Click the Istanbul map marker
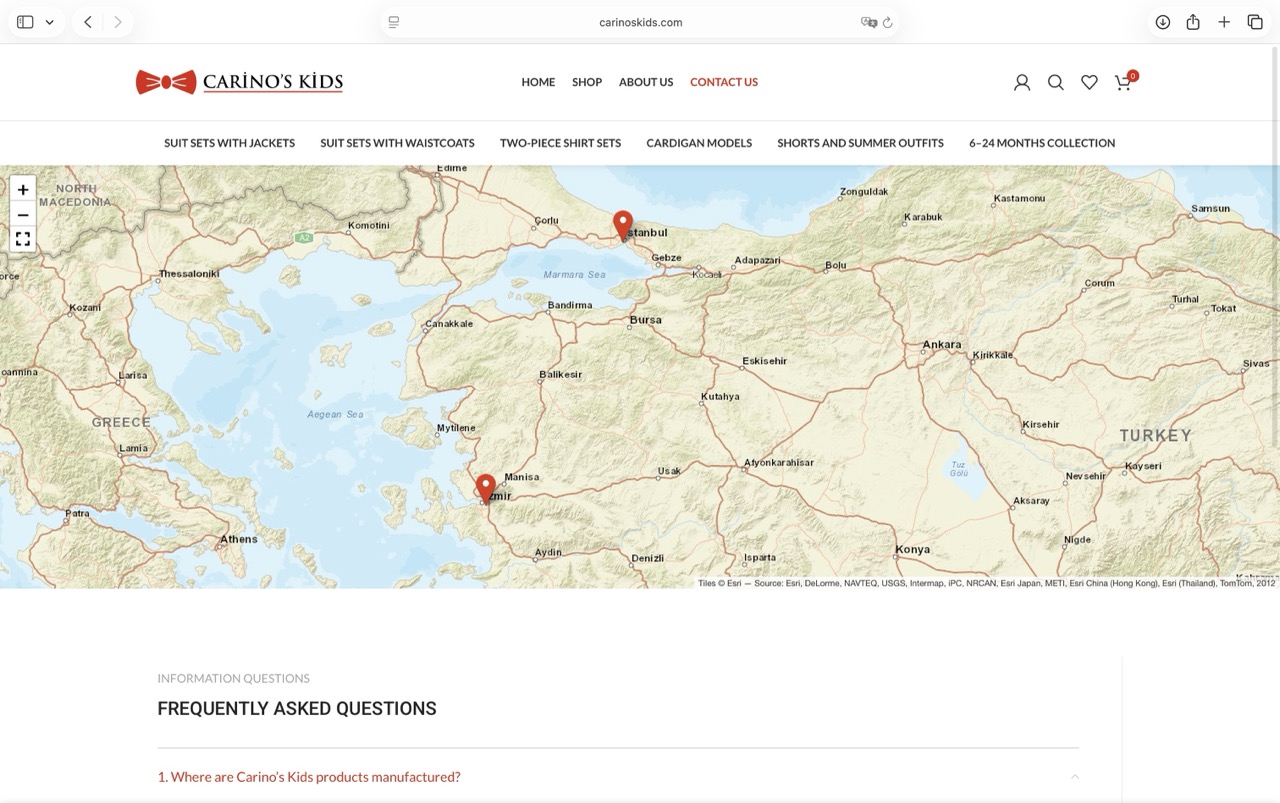The width and height of the screenshot is (1280, 803). (623, 225)
